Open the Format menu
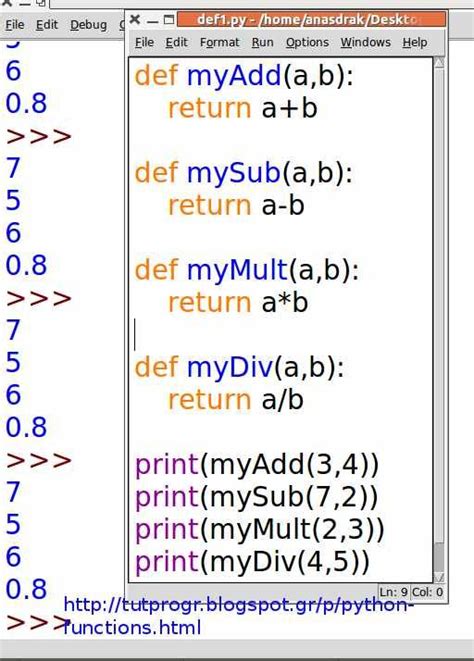Viewport: 474px width, 661px height. click(219, 43)
